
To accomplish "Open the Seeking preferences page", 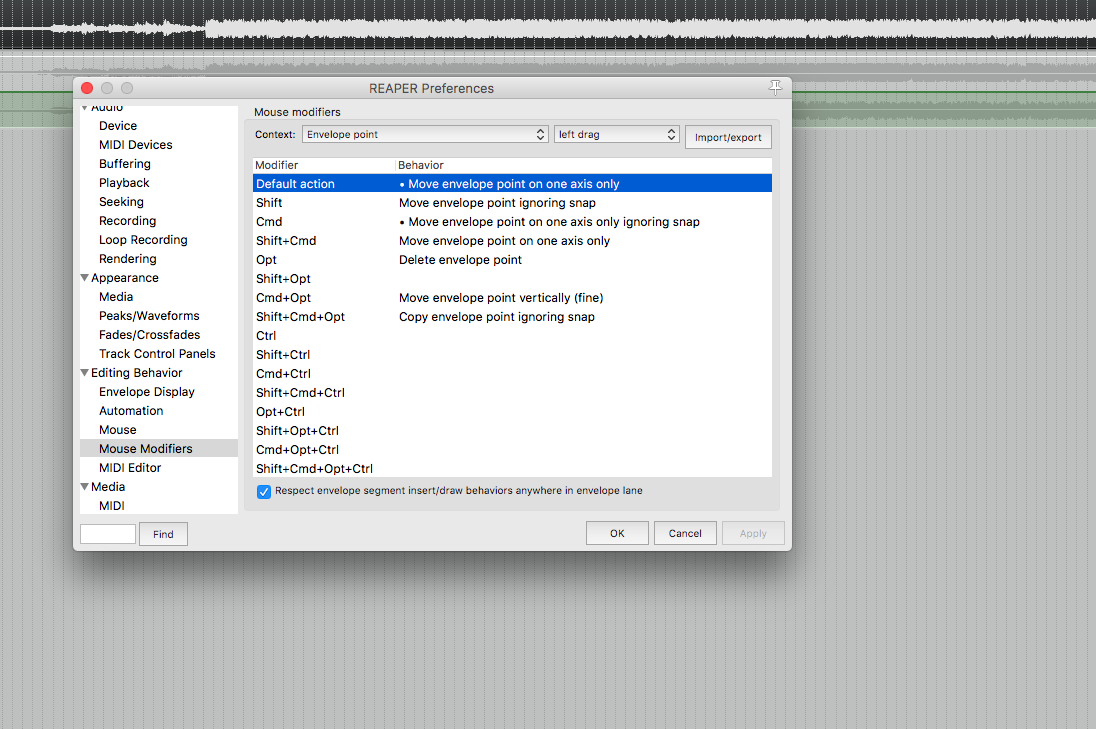I will point(121,201).
